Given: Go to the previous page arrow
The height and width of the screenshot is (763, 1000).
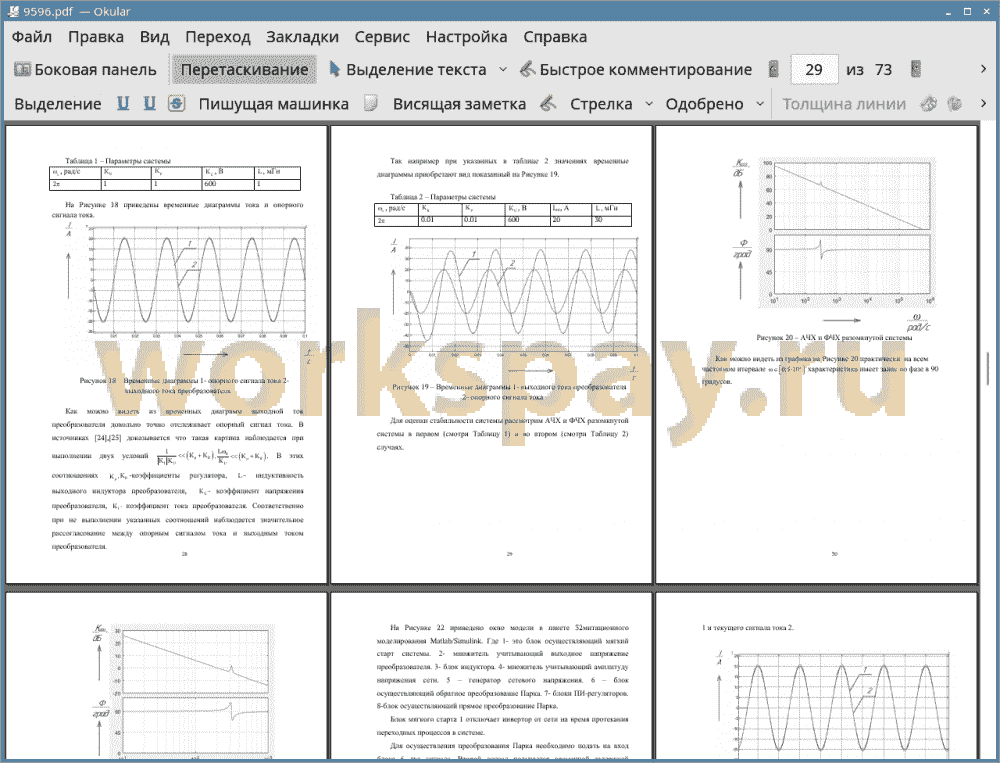Looking at the screenshot, I should click(774, 70).
